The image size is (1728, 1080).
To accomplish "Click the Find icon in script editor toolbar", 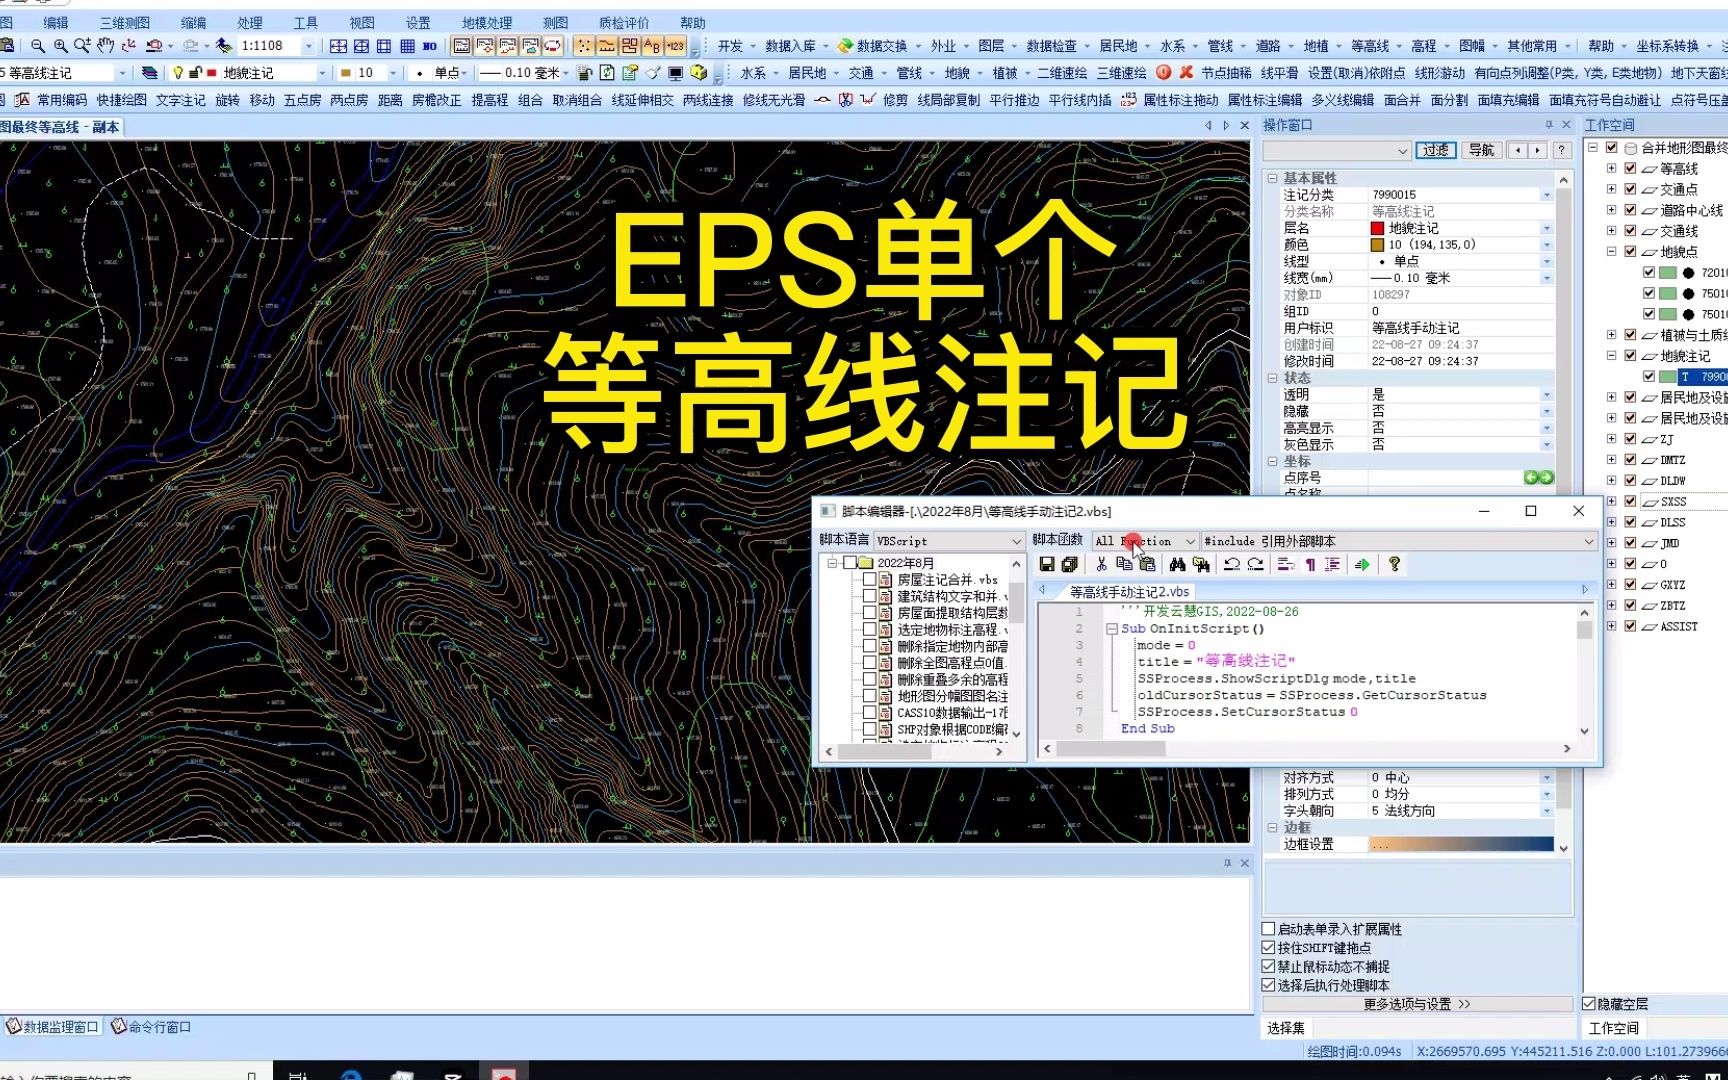I will pyautogui.click(x=1178, y=564).
